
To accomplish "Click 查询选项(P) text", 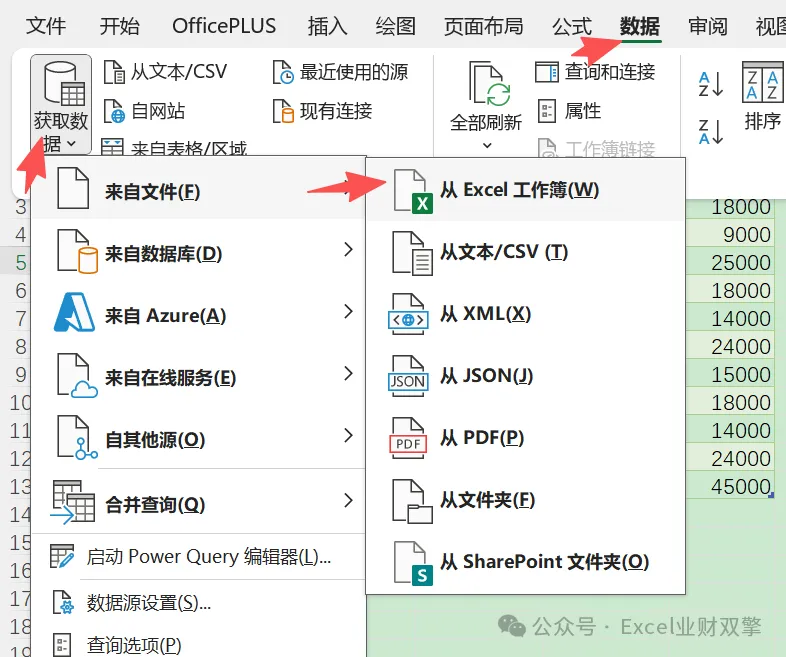I will 134,645.
